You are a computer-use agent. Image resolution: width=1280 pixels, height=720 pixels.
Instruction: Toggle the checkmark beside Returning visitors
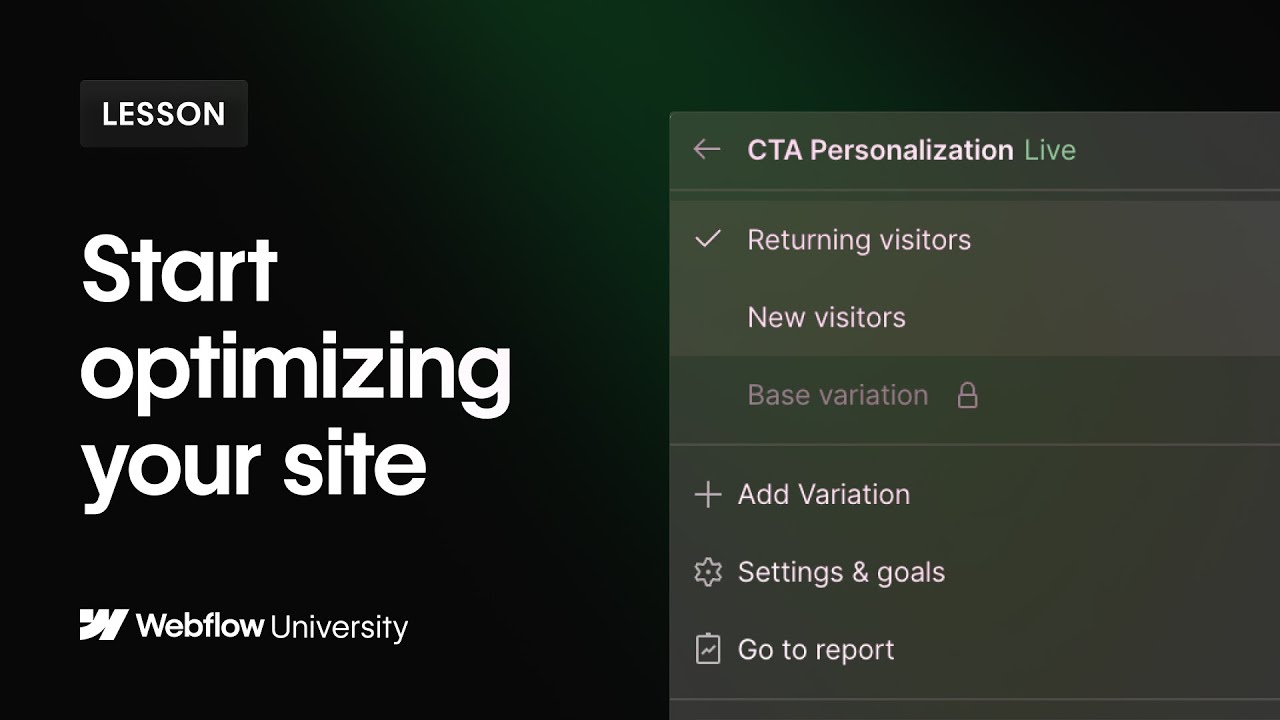(x=708, y=239)
